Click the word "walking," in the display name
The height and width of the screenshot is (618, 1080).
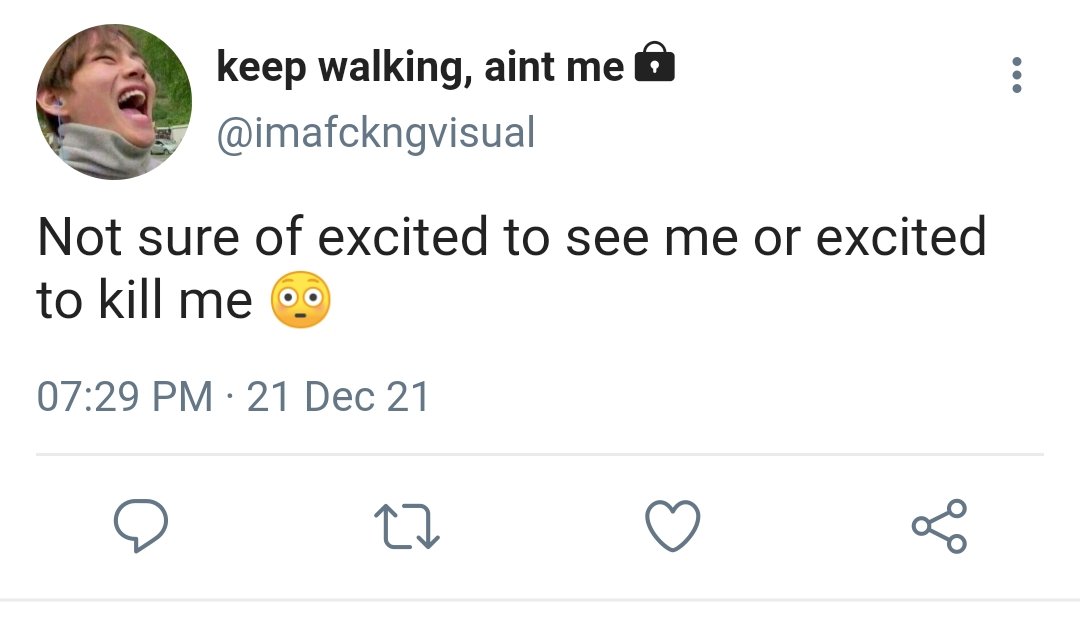click(395, 68)
